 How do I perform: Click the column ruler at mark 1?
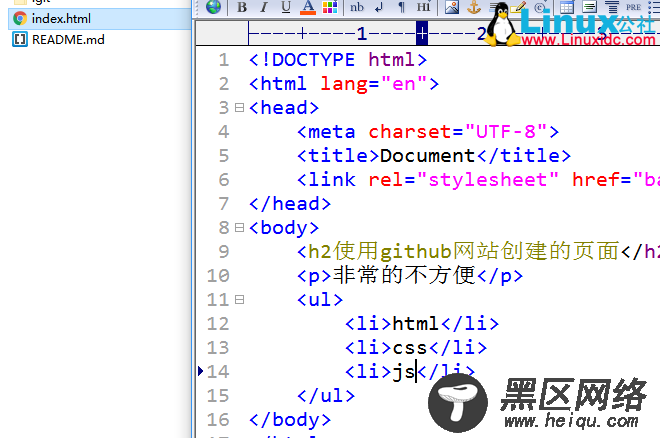point(362,33)
